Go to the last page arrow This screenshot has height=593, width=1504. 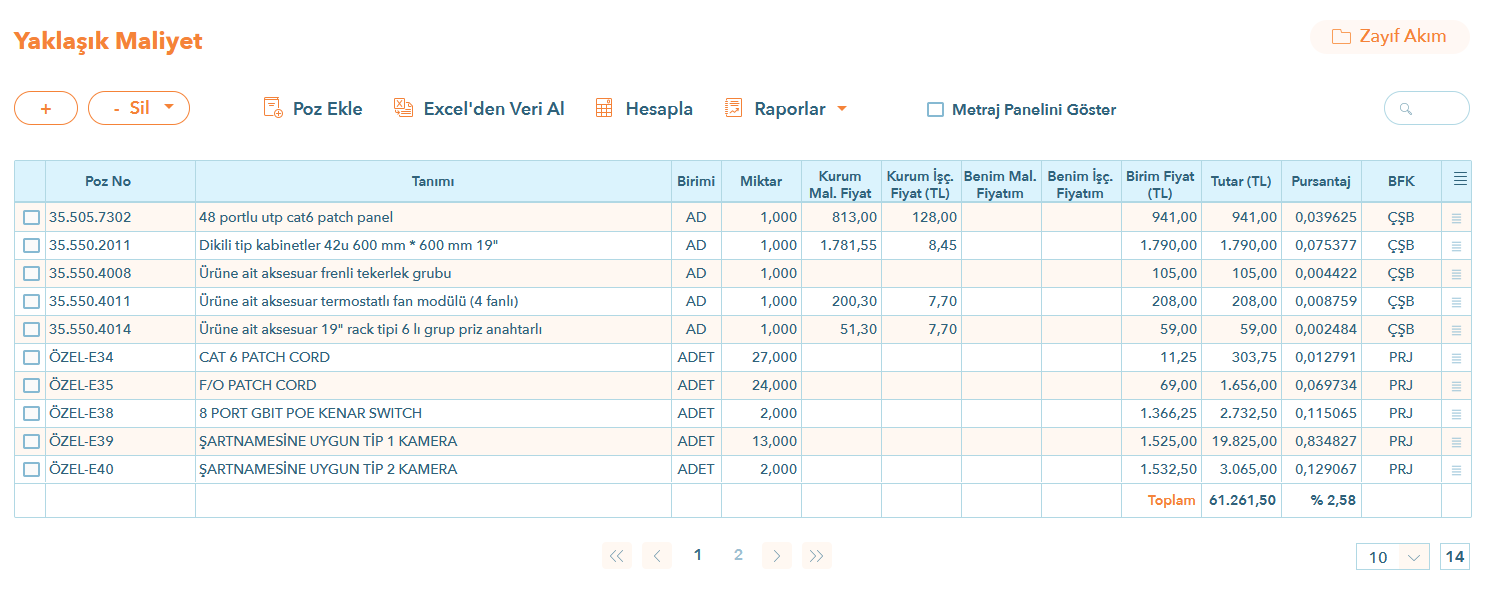click(x=816, y=556)
